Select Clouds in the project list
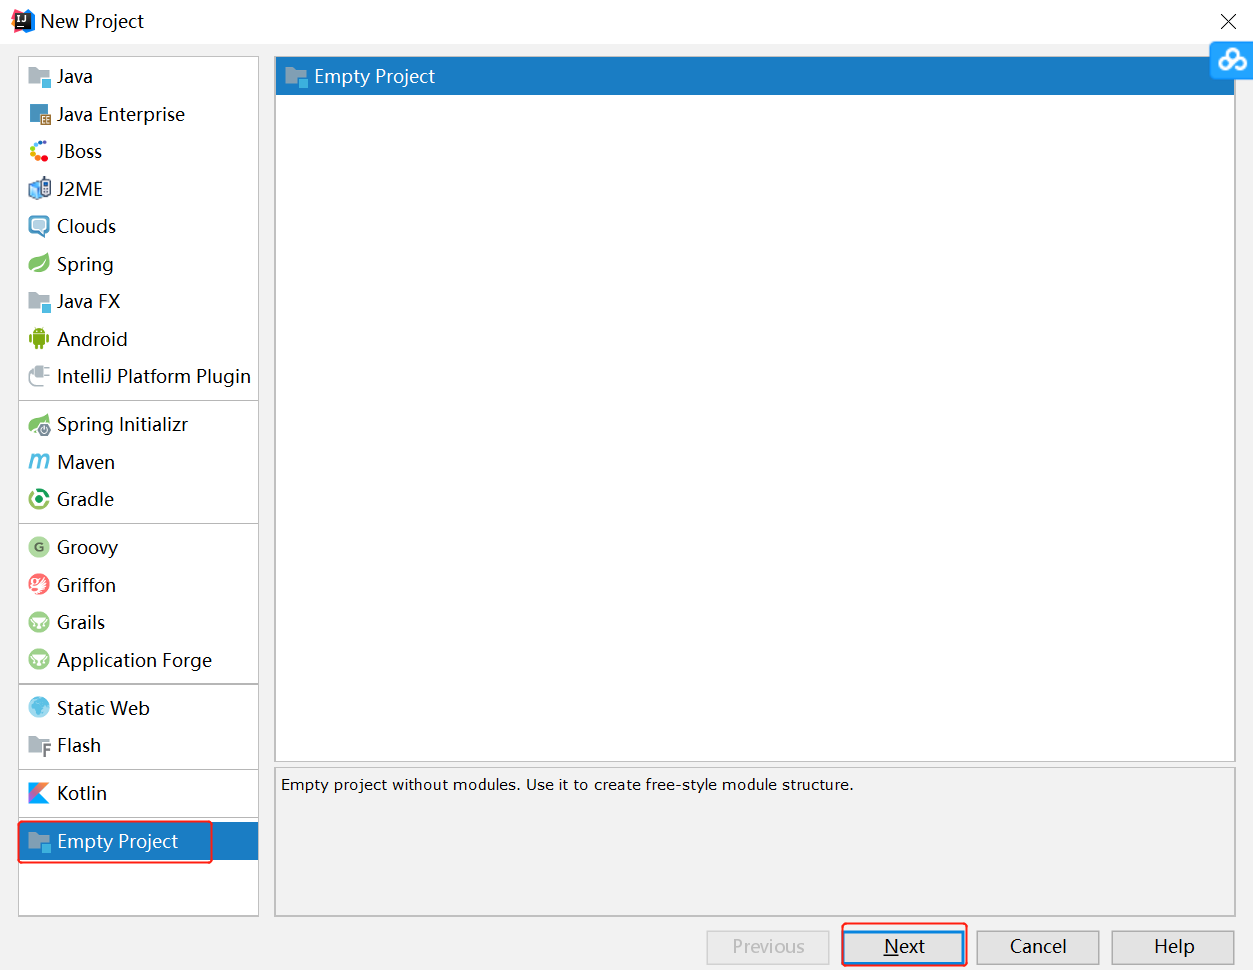Image resolution: width=1253 pixels, height=970 pixels. click(x=138, y=226)
